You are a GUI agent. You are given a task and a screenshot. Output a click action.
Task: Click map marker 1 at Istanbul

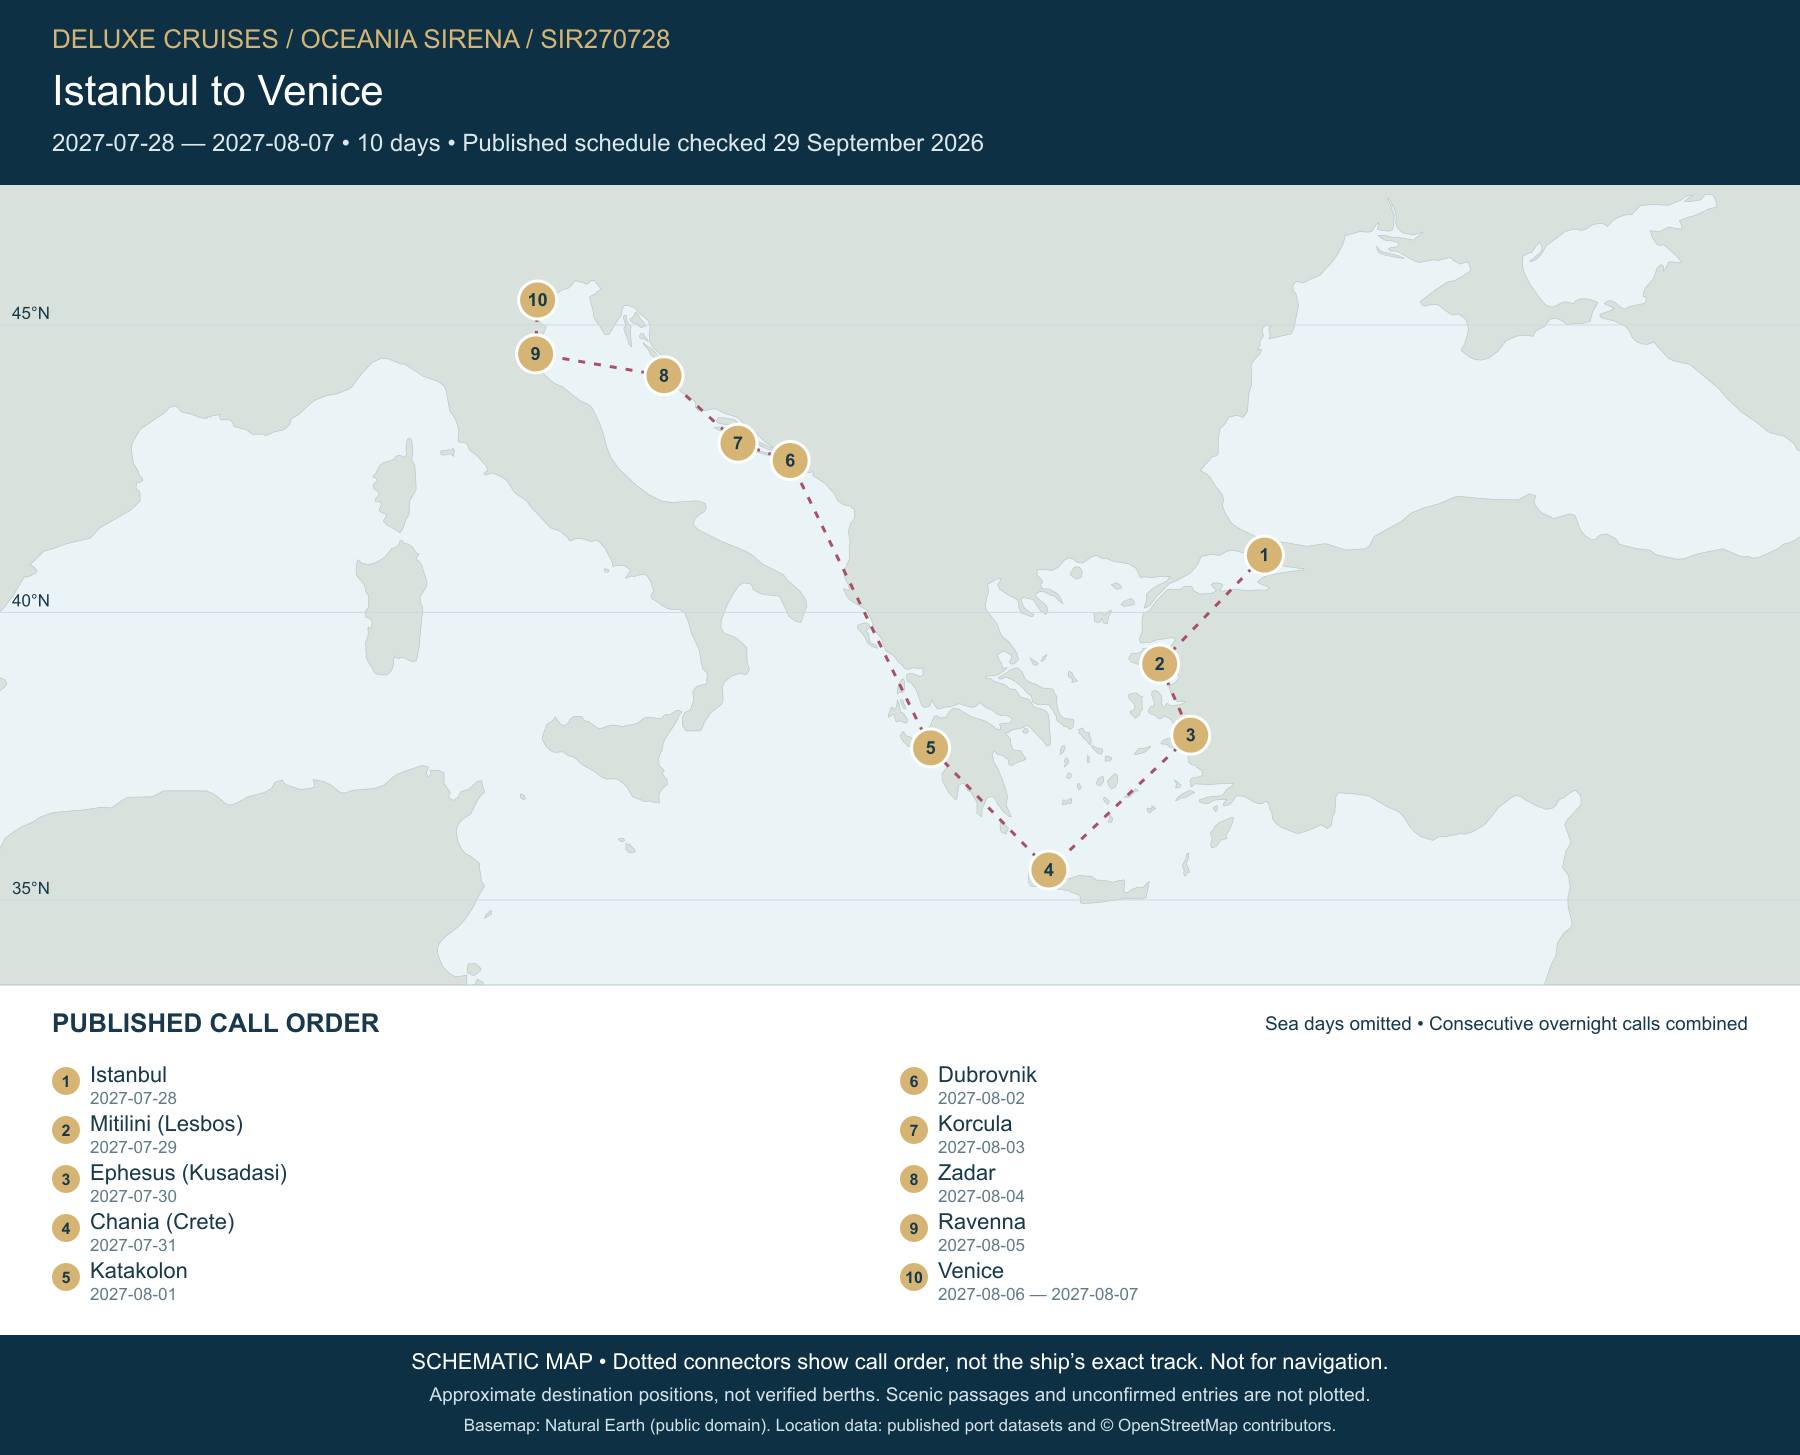pos(1264,554)
